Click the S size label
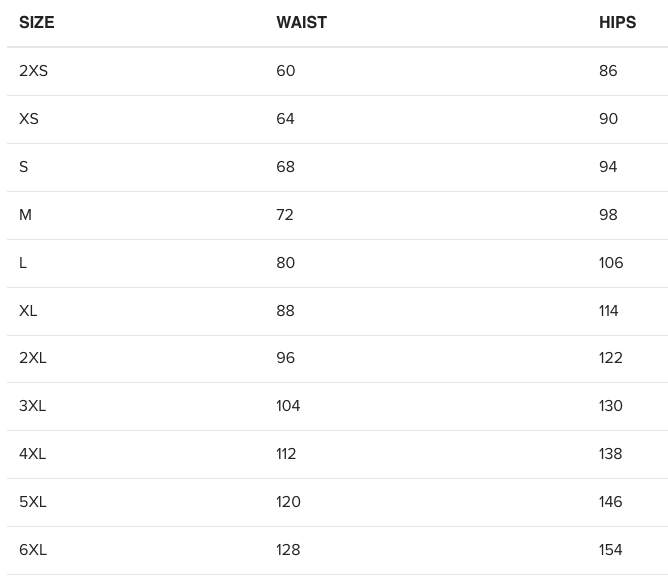Screen dimensions: 668x579 [x=23, y=167]
